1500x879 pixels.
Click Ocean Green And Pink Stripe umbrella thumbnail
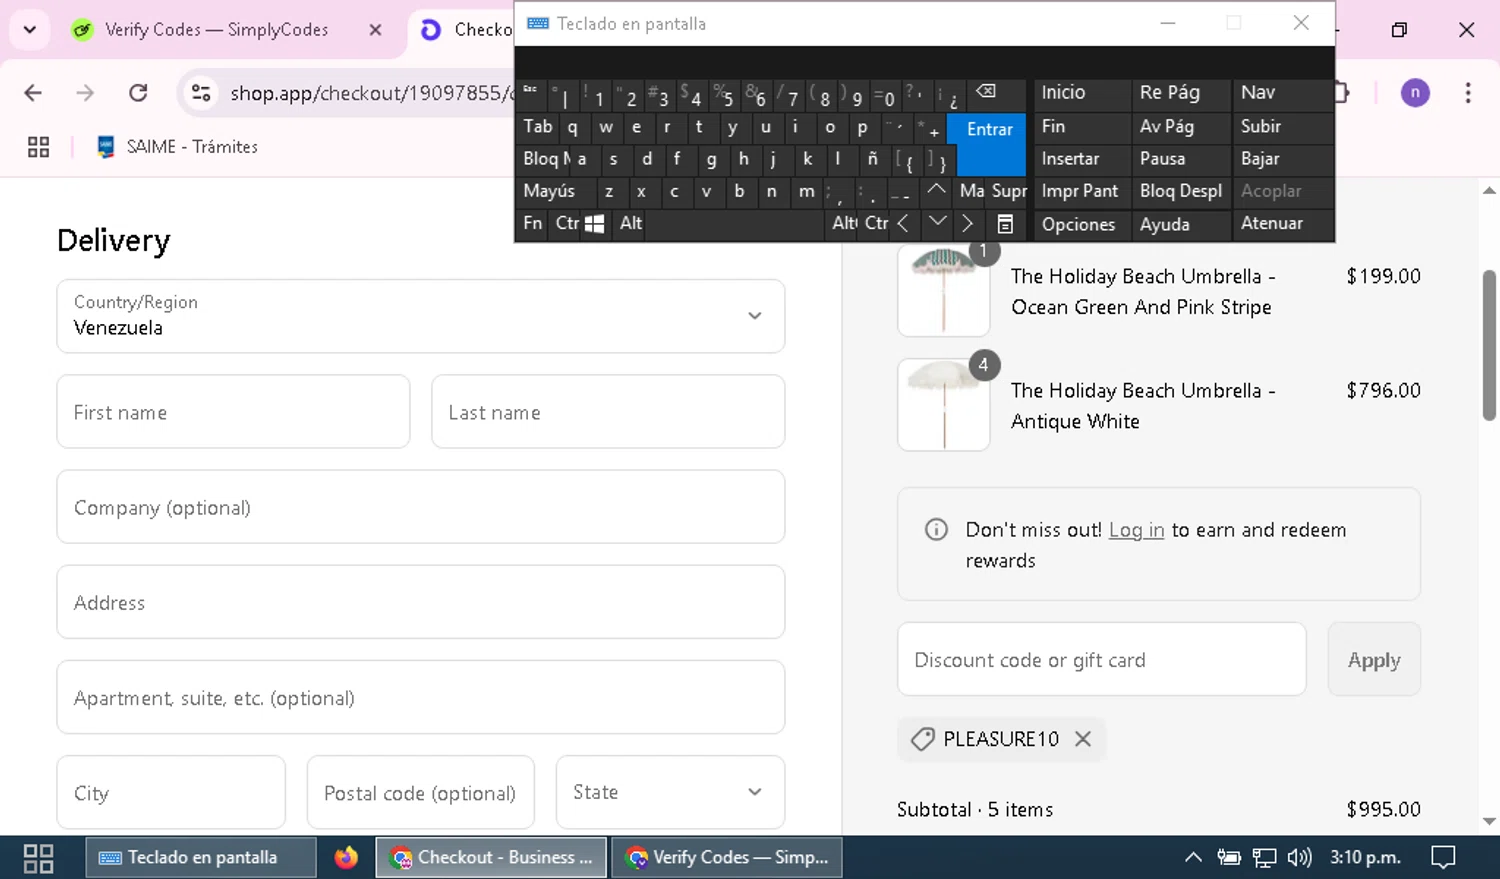tap(944, 290)
